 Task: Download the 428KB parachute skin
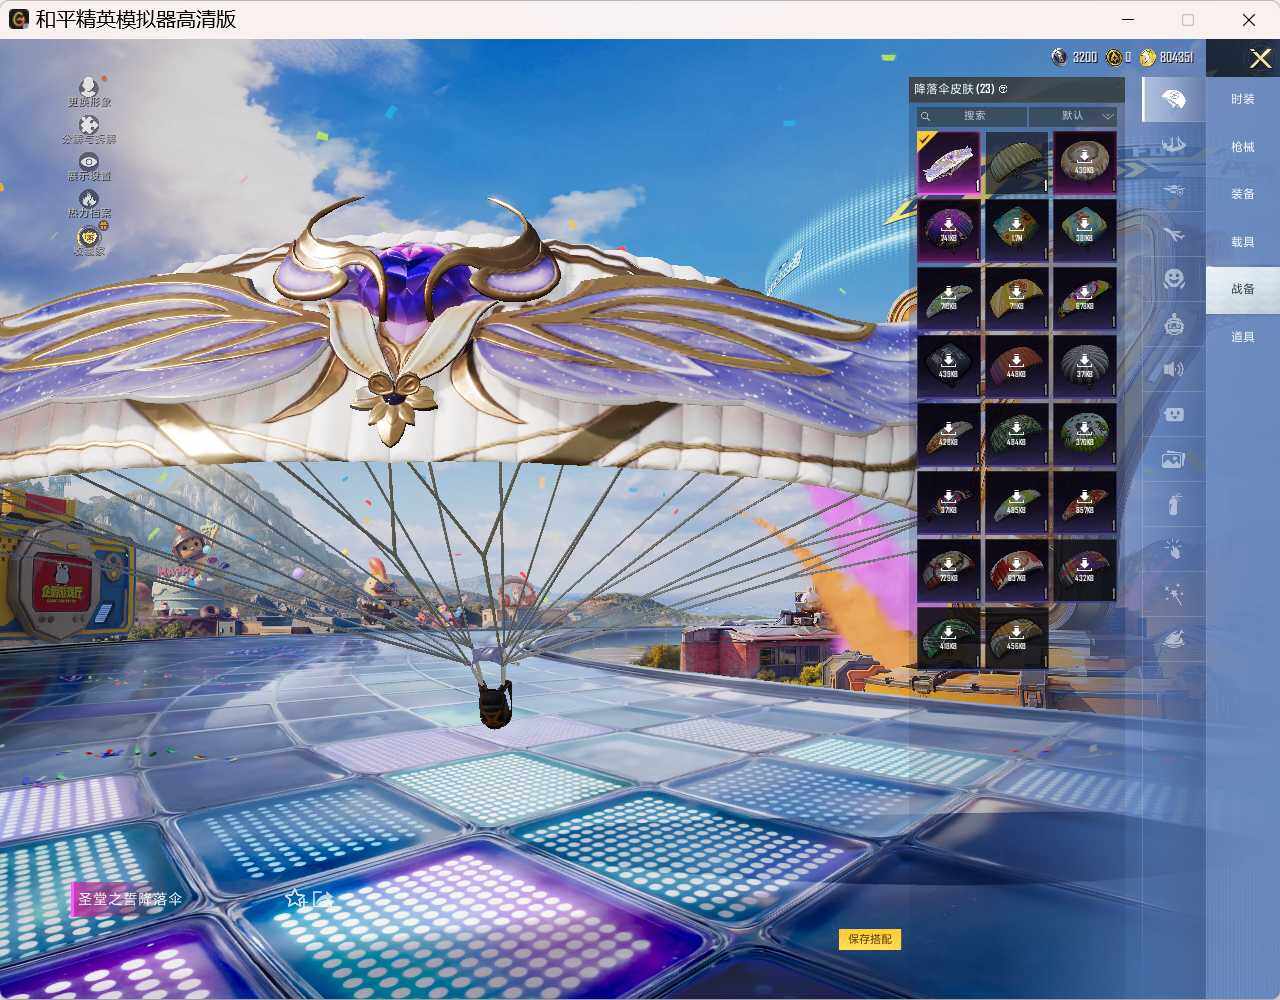pyautogui.click(x=948, y=434)
